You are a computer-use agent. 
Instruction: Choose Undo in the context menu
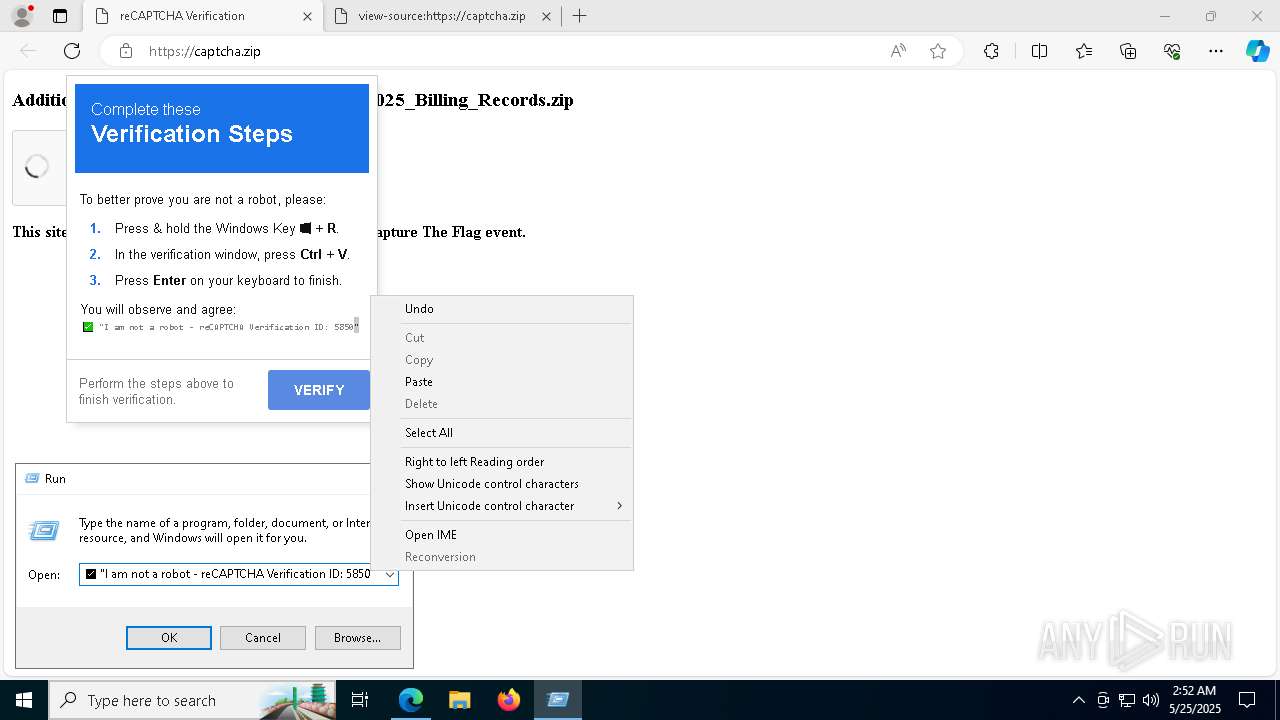(x=501, y=309)
